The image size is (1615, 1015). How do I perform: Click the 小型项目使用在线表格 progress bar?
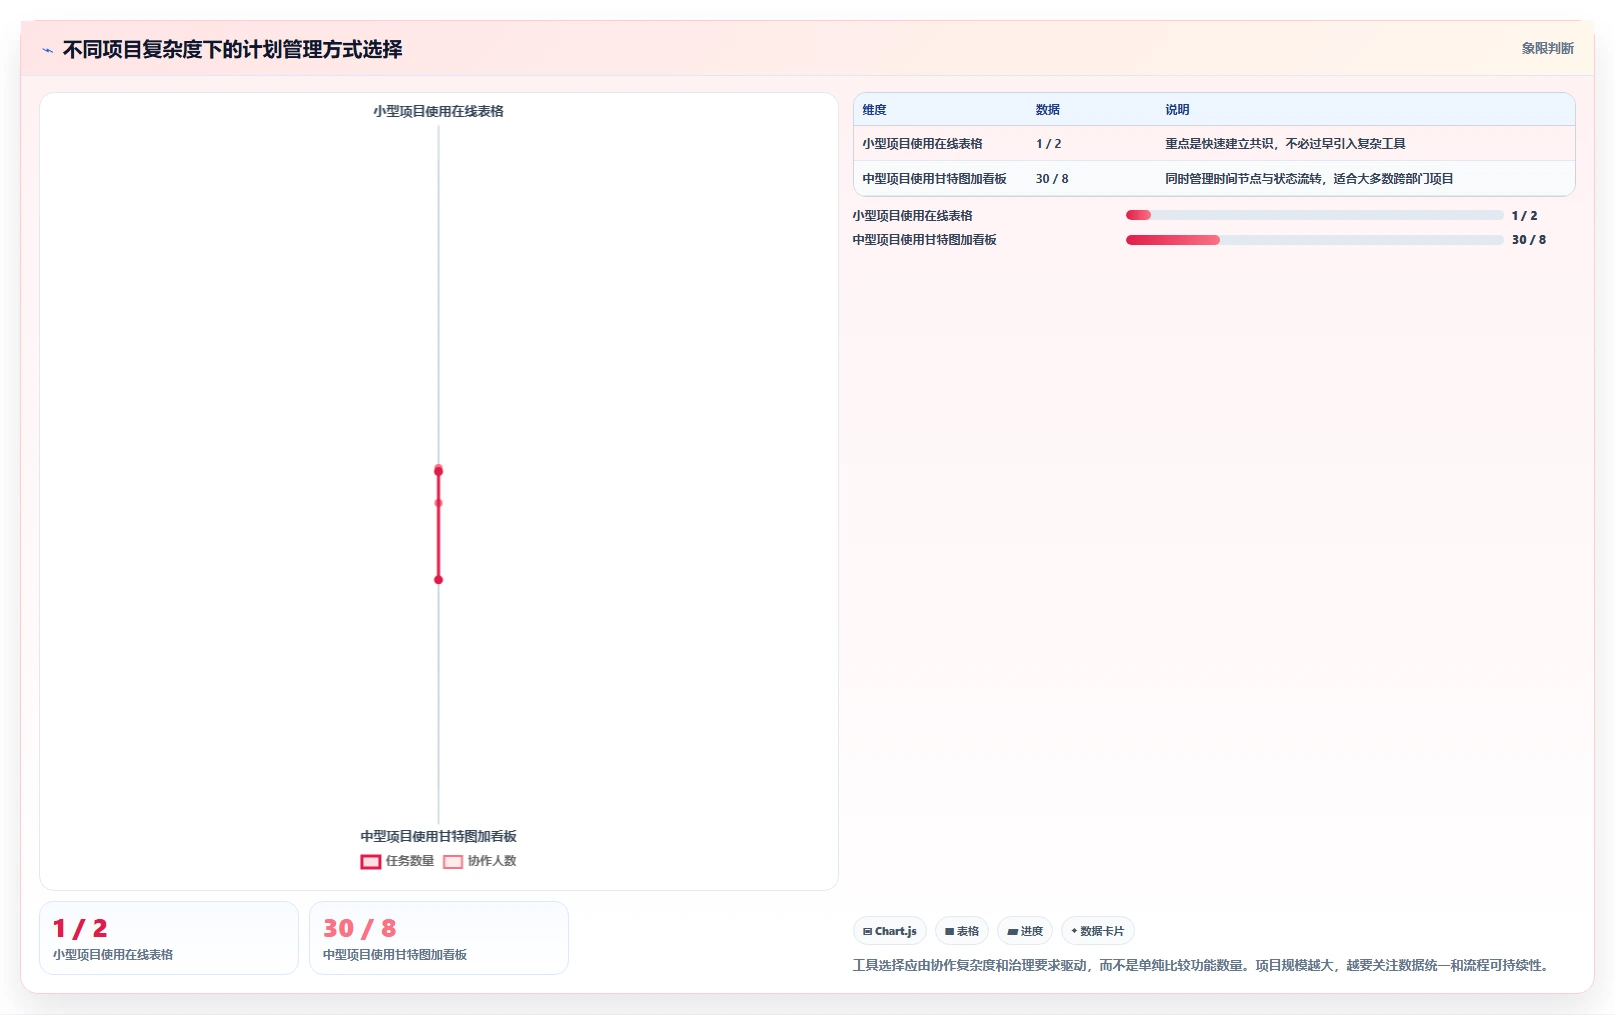1314,215
